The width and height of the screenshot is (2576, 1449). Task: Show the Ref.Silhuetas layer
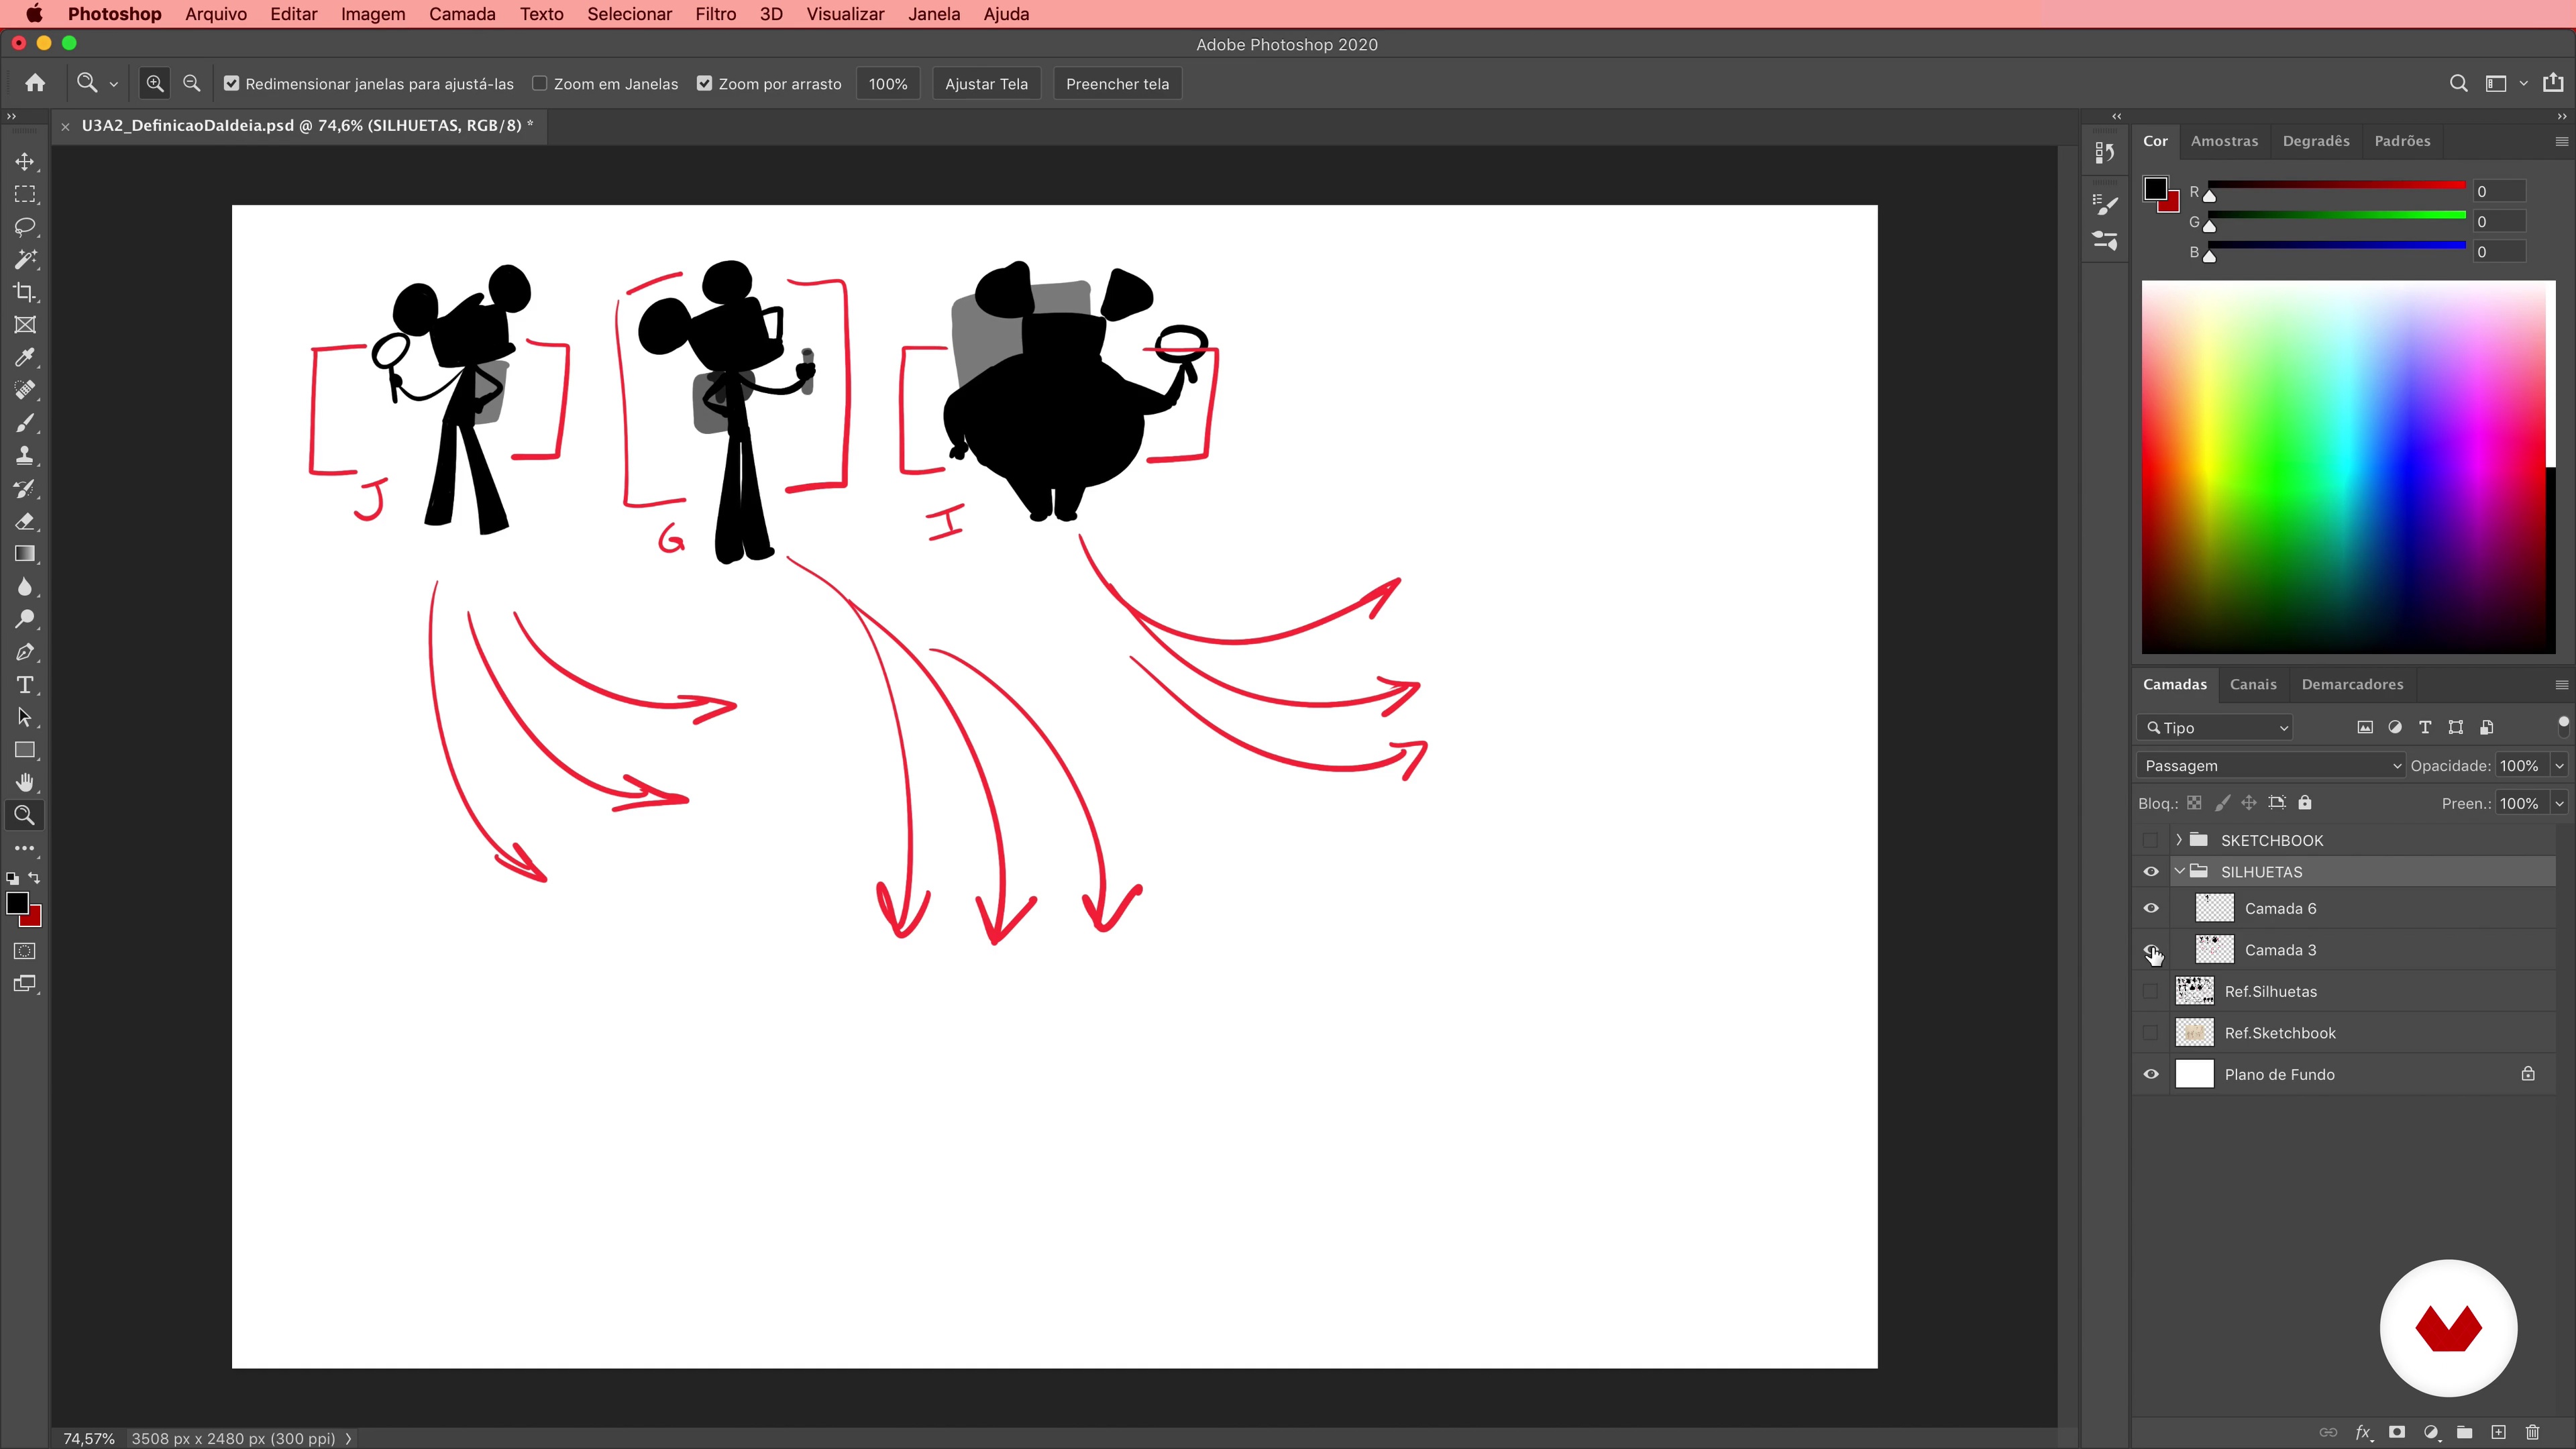[2151, 992]
